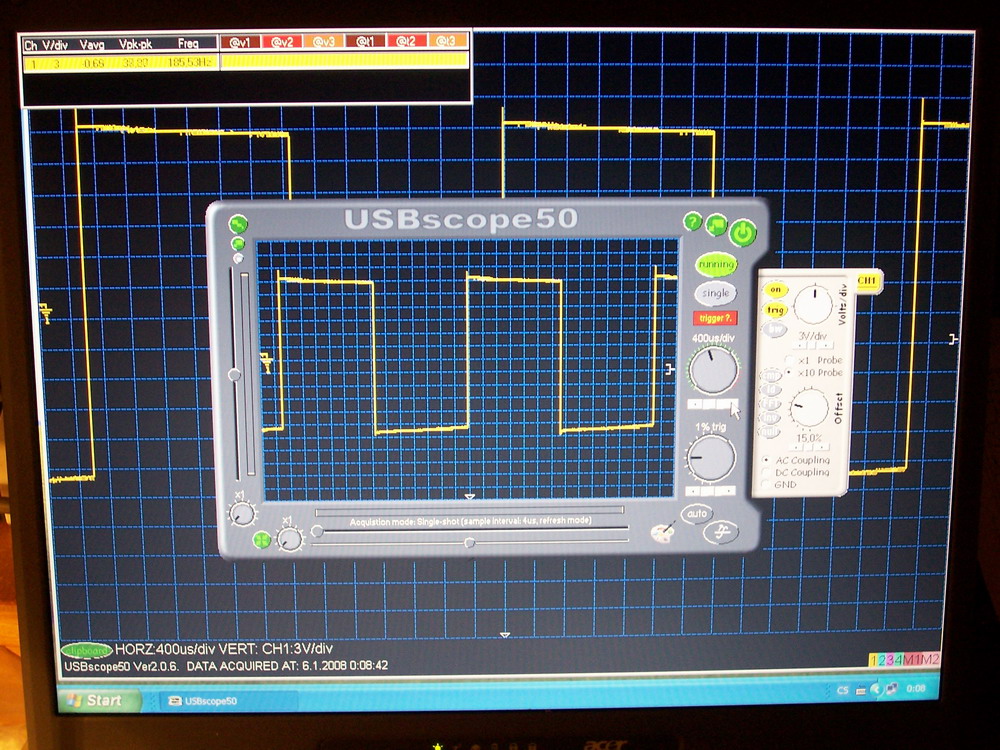1000x750 pixels.
Task: Click stepper buttons under timebase knob
Action: click(712, 404)
